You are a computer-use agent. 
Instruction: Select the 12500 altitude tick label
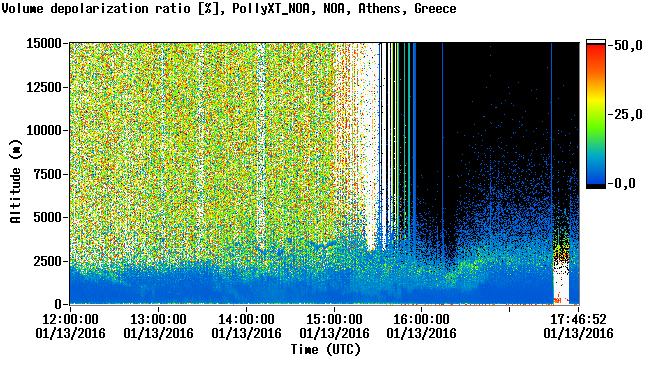click(44, 87)
